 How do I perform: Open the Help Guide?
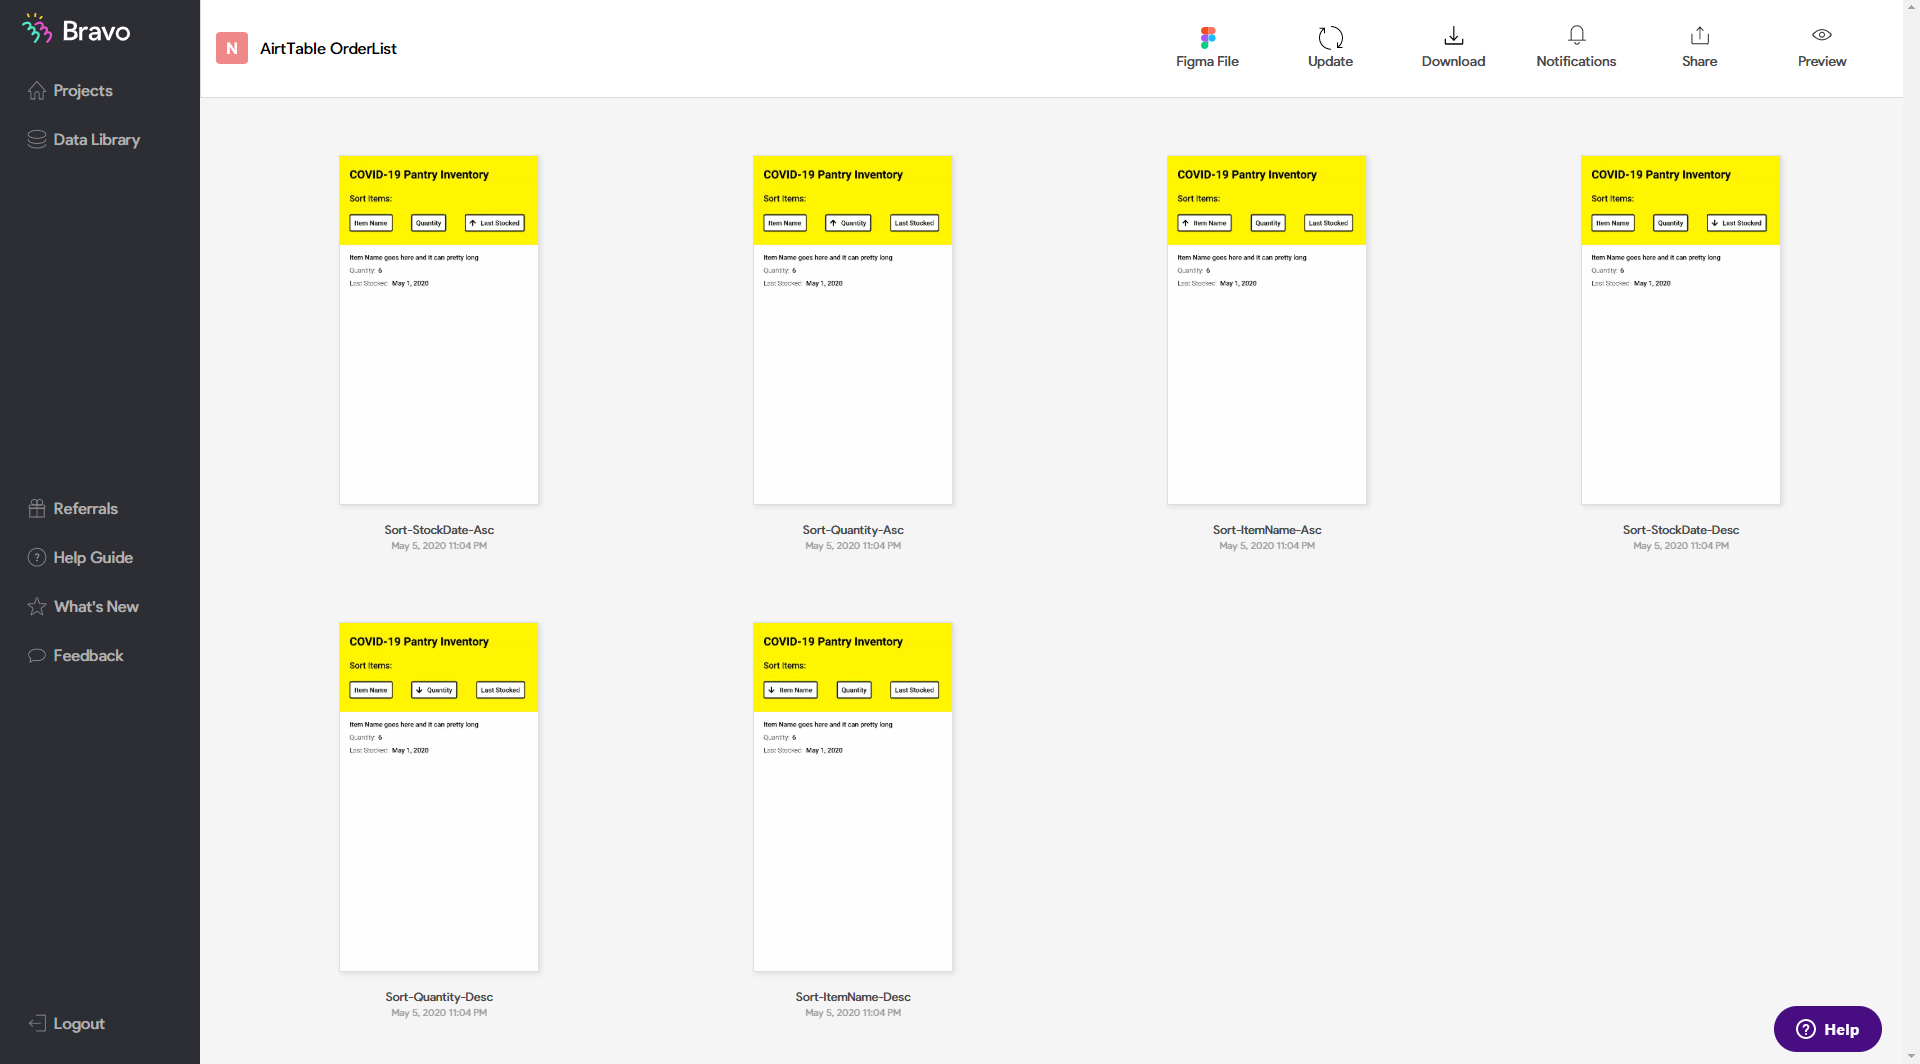coord(92,558)
